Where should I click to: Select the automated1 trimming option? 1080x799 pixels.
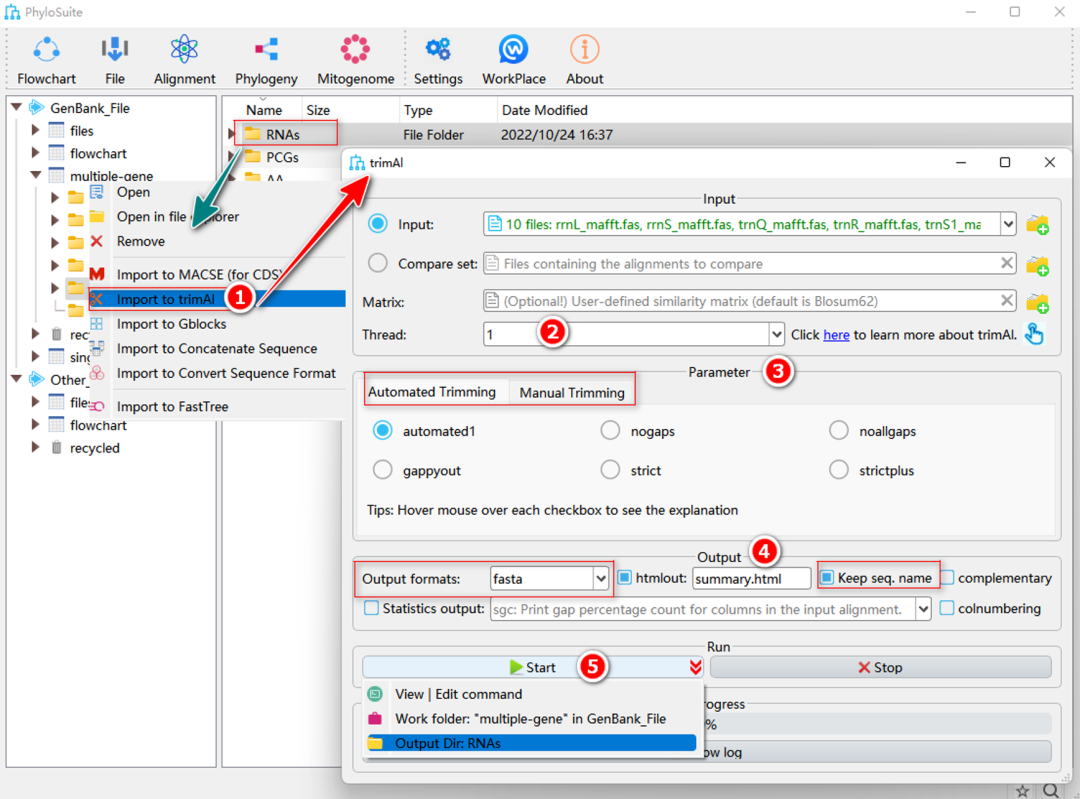(382, 430)
